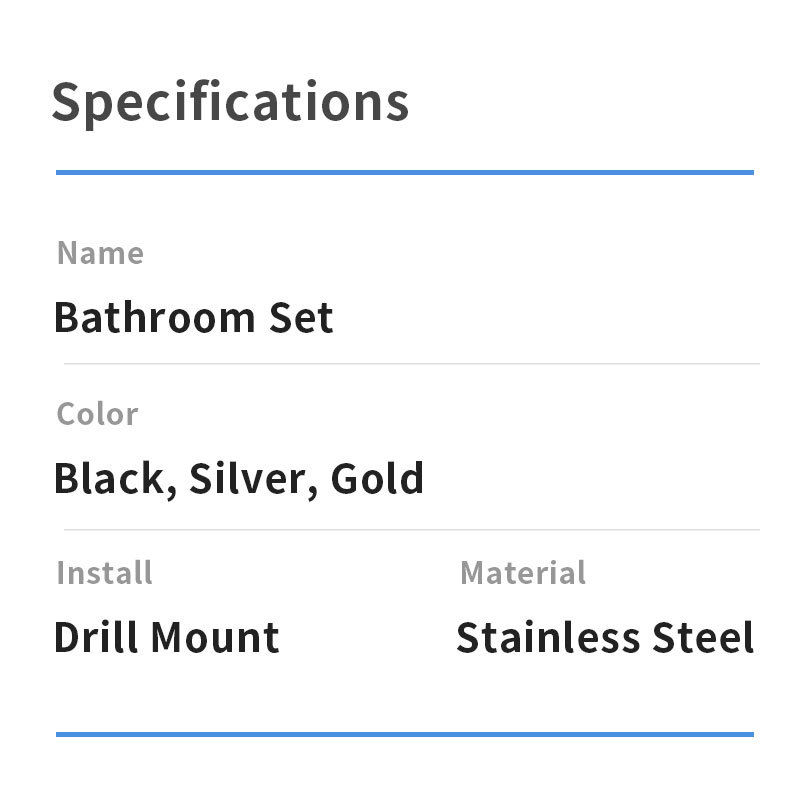Click the gray divider below the color values
The height and width of the screenshot is (804, 790).
pyautogui.click(x=411, y=529)
